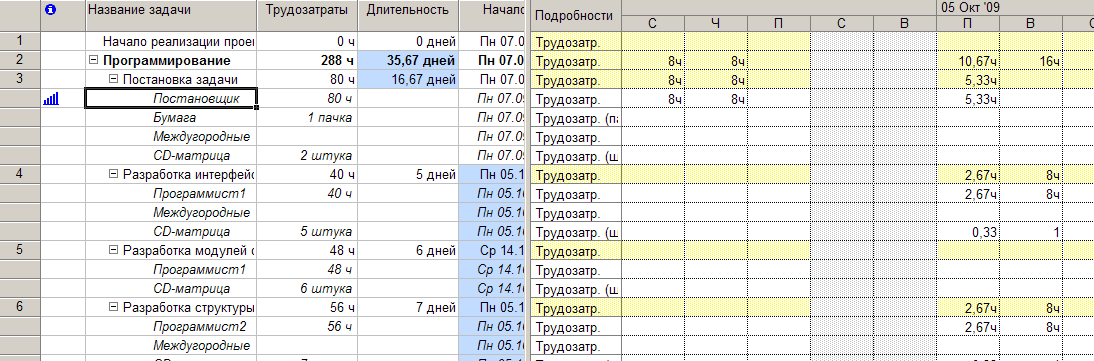Click the Название задачи column header
The width and height of the screenshot is (1094, 361).
(x=171, y=15)
